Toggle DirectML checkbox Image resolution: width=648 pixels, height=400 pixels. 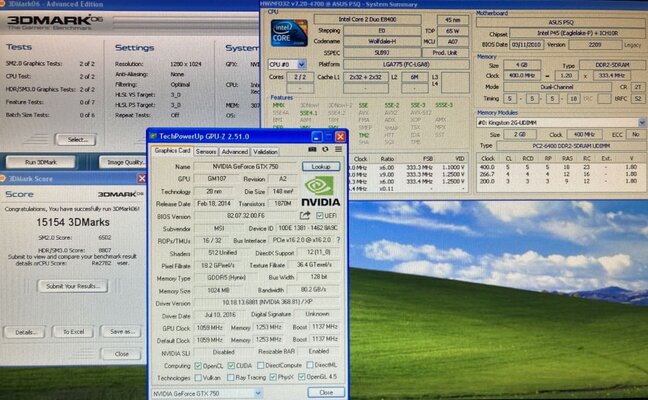310,365
